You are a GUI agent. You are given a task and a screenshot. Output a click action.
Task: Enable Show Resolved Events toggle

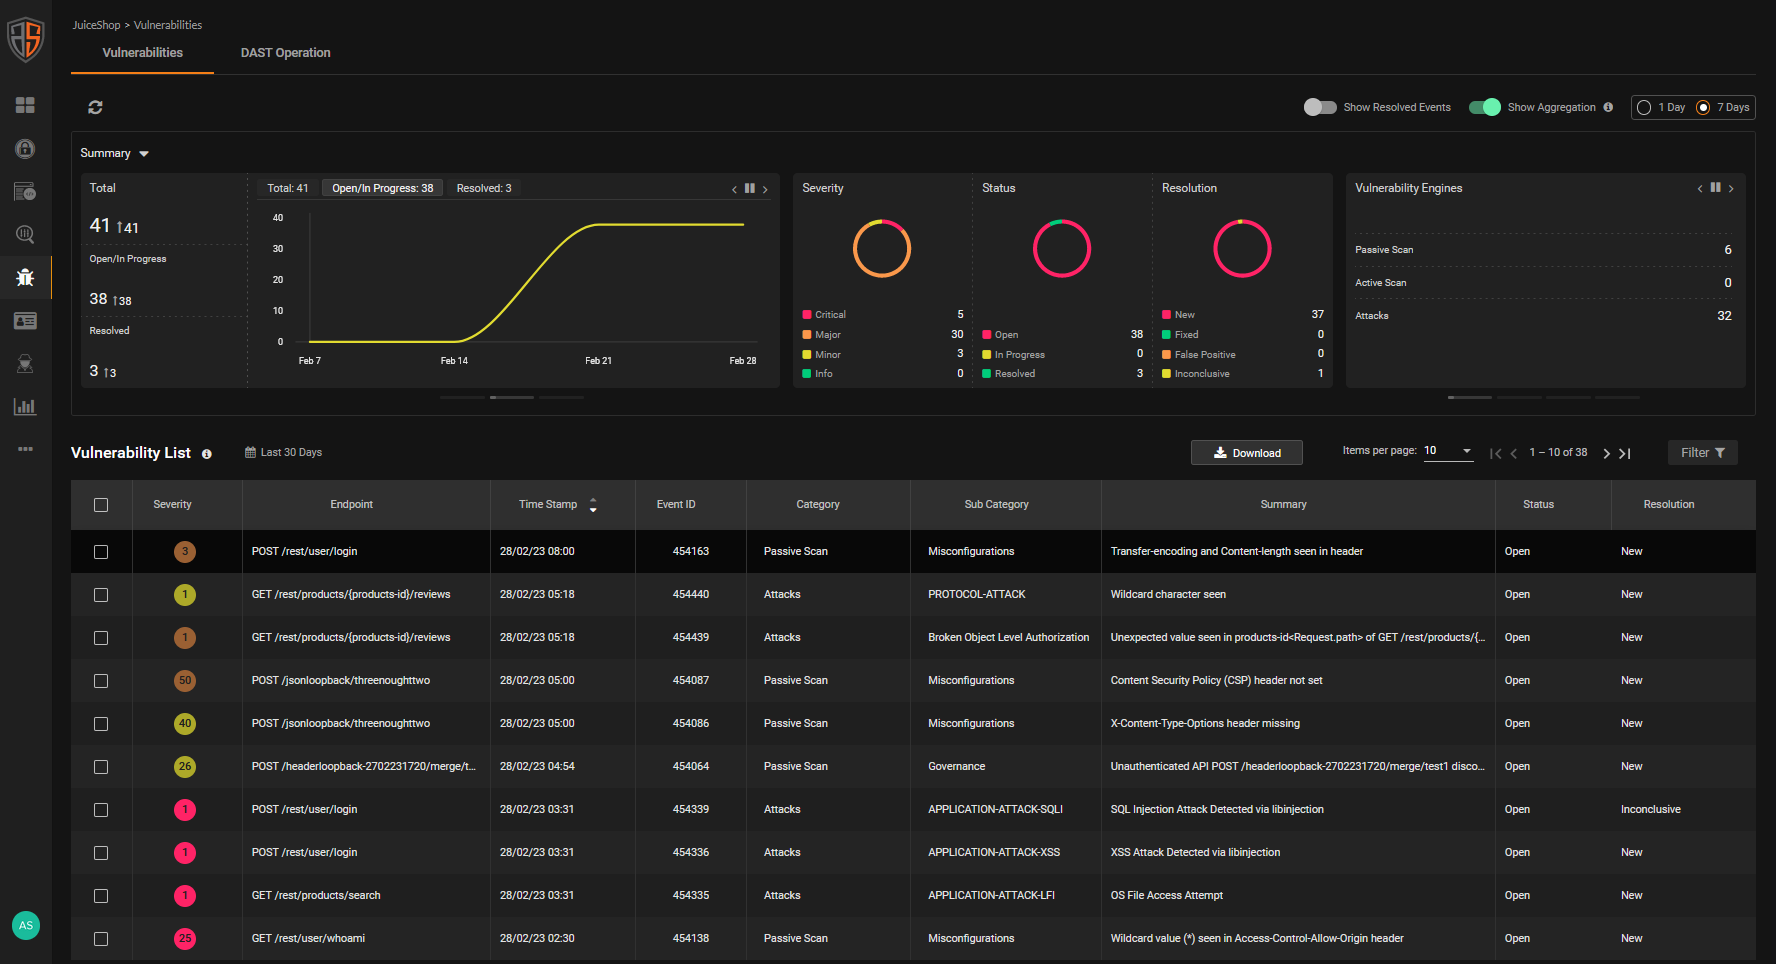tap(1320, 107)
